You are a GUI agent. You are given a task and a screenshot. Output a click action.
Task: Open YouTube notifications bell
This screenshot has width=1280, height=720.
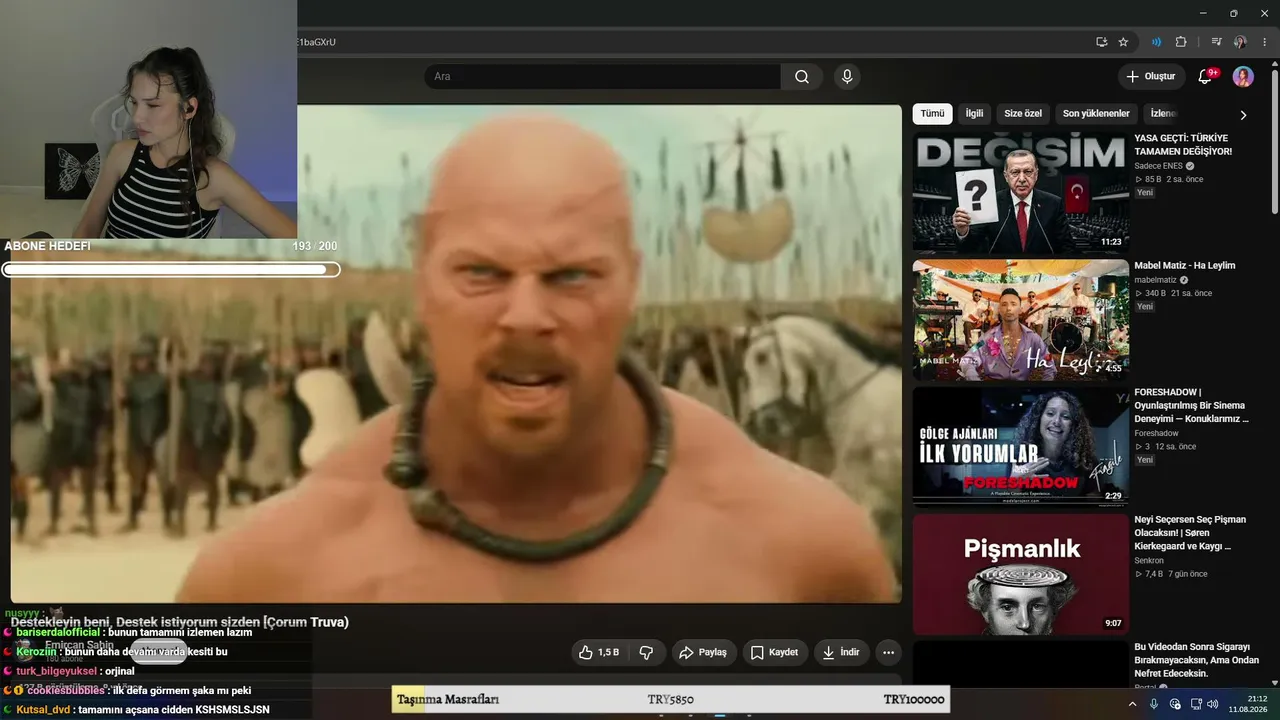(x=1205, y=77)
